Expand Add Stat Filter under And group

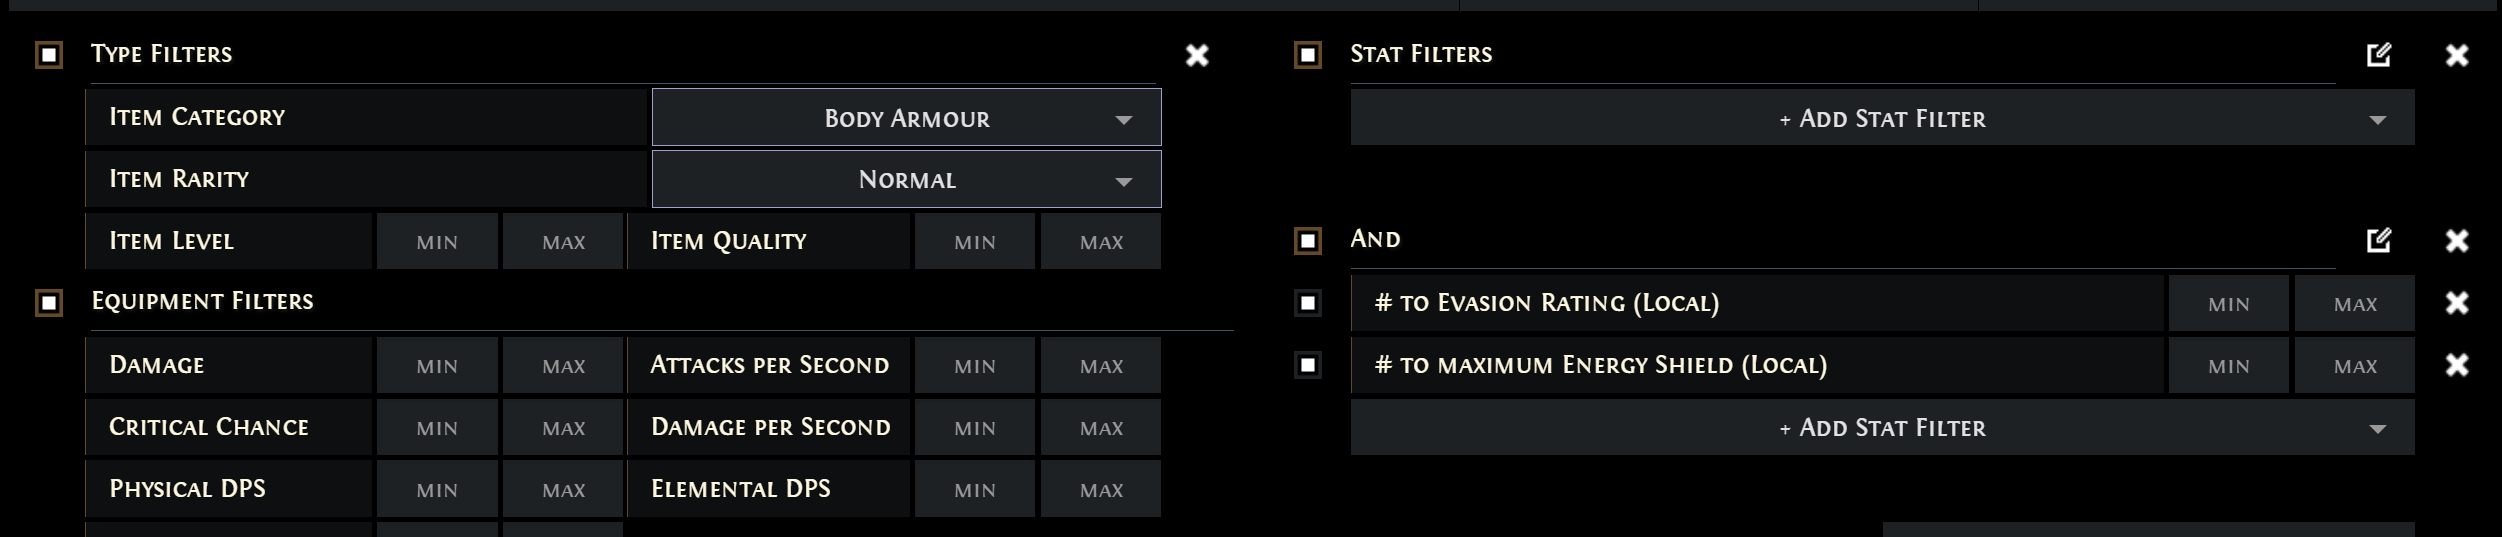point(1882,427)
